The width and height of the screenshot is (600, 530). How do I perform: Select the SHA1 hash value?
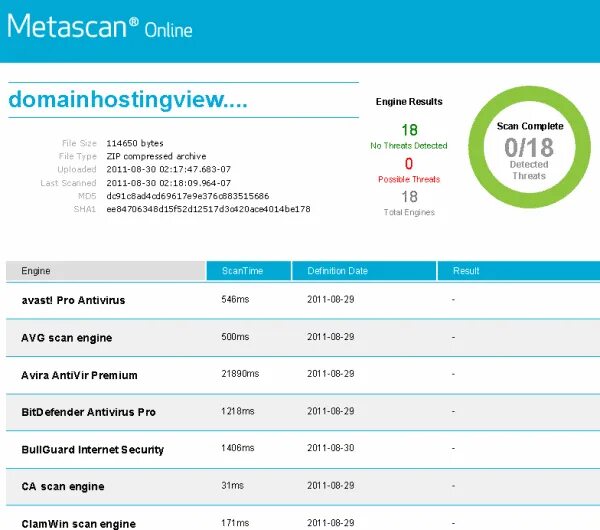click(208, 209)
